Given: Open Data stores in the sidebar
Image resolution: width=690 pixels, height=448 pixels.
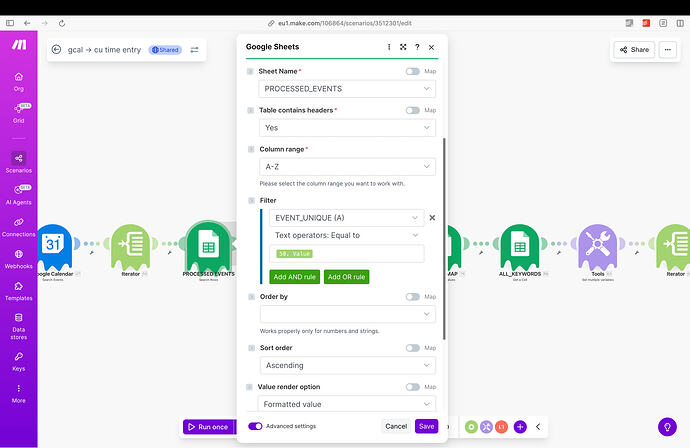Looking at the screenshot, I should 18,327.
